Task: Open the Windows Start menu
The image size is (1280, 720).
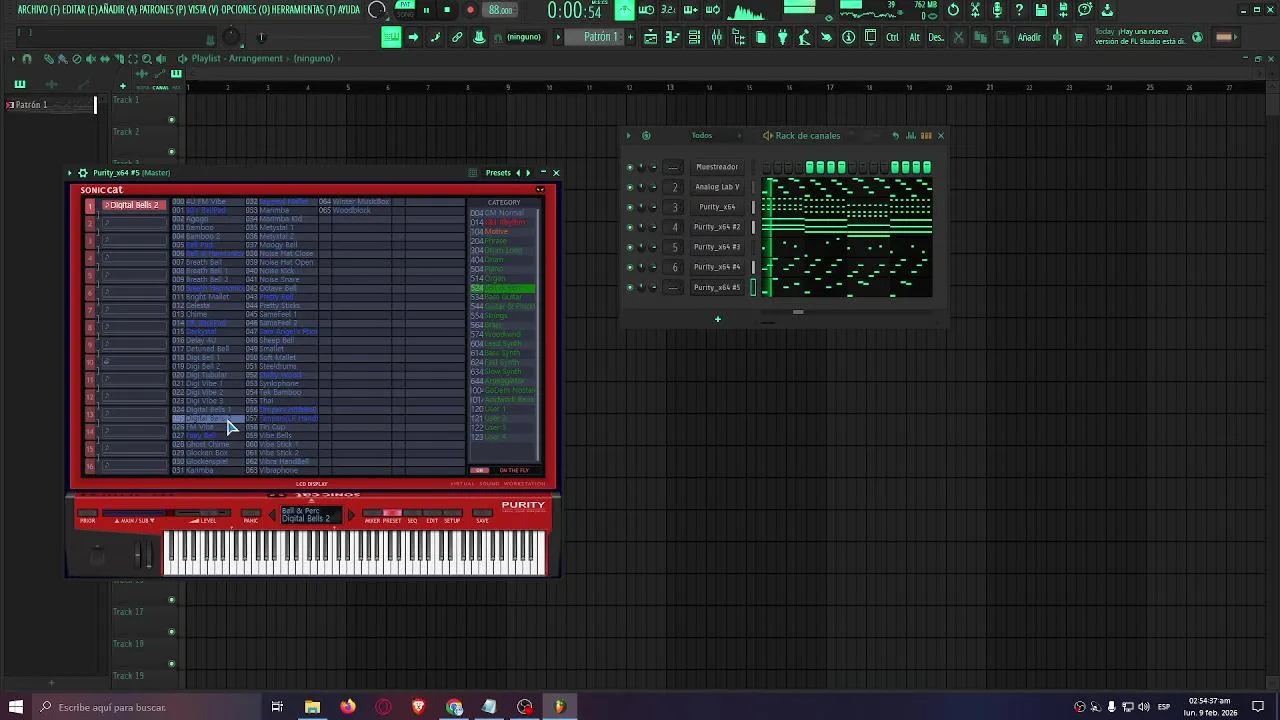Action: click(x=15, y=707)
